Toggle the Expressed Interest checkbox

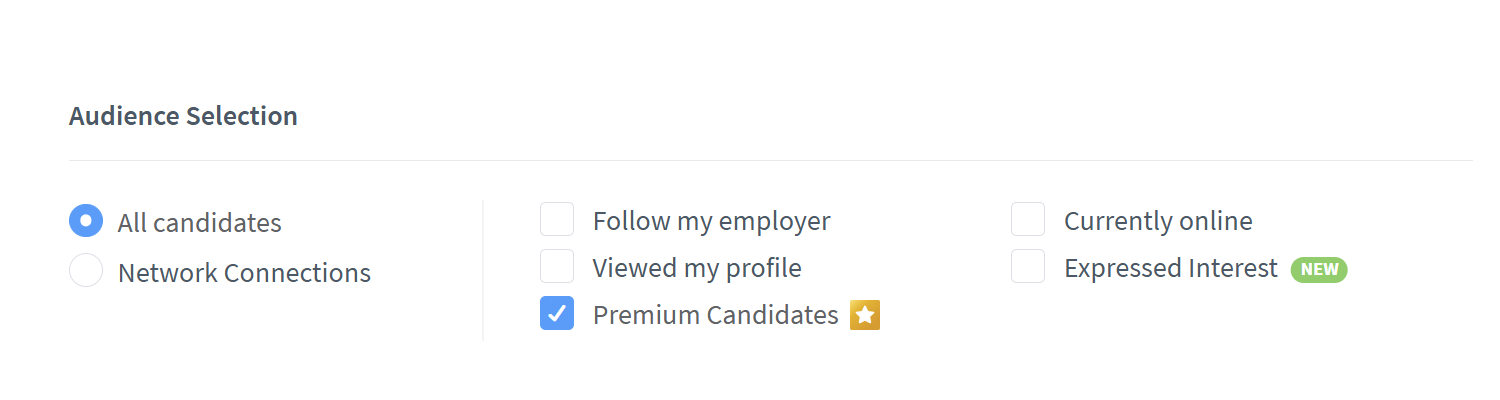[x=1028, y=266]
